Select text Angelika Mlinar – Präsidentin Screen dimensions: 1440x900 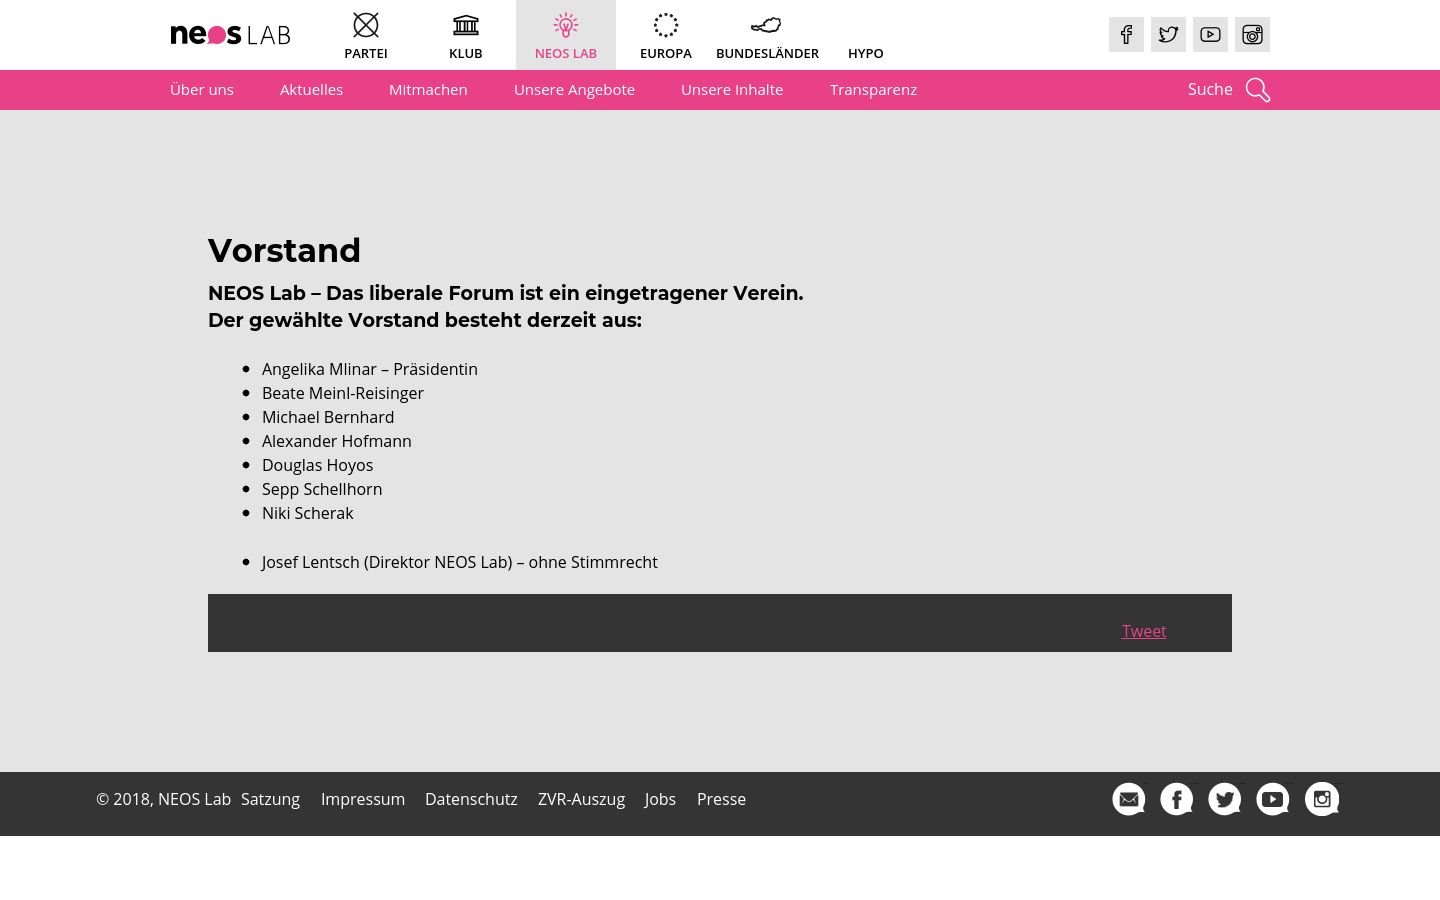click(370, 369)
